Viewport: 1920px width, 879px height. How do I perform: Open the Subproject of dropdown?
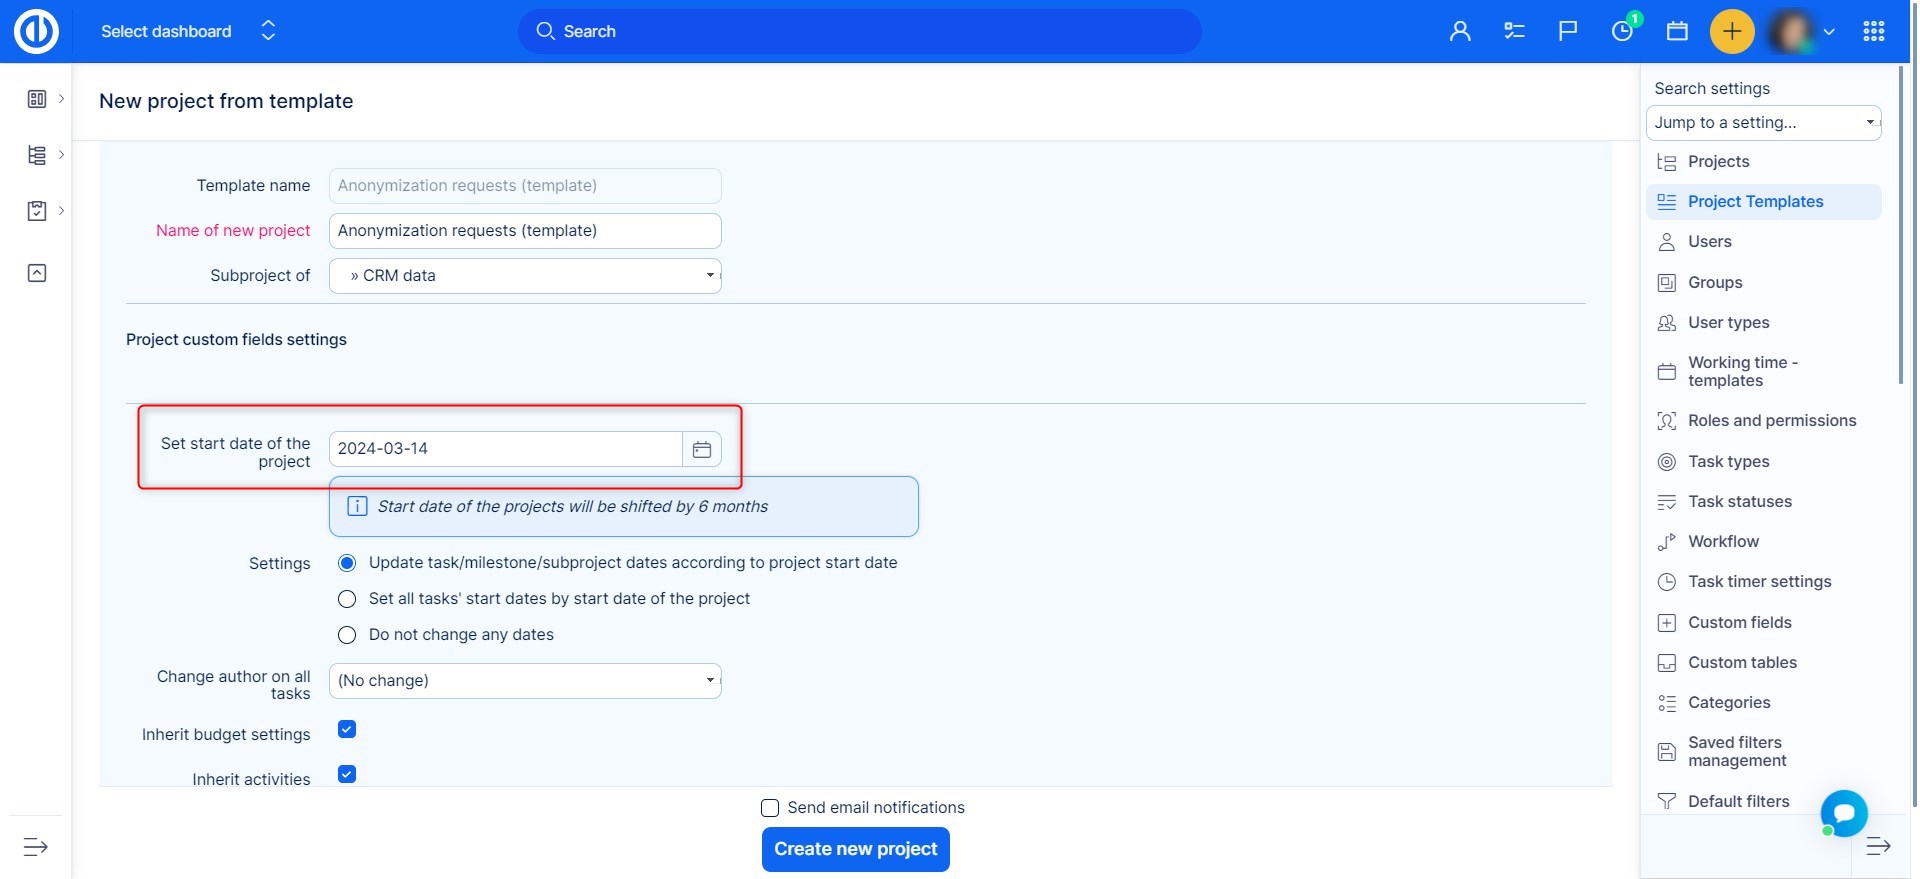[x=525, y=276]
